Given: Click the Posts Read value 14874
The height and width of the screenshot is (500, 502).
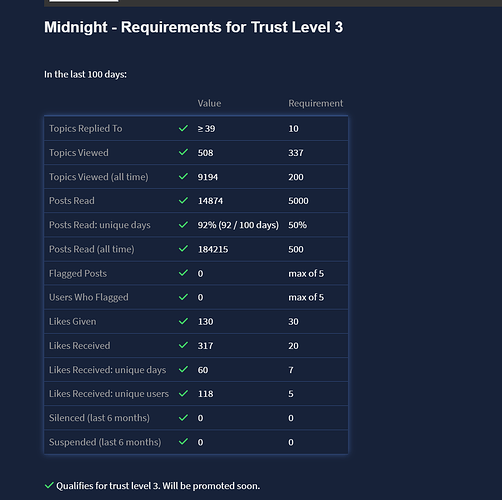Looking at the screenshot, I should tap(210, 201).
